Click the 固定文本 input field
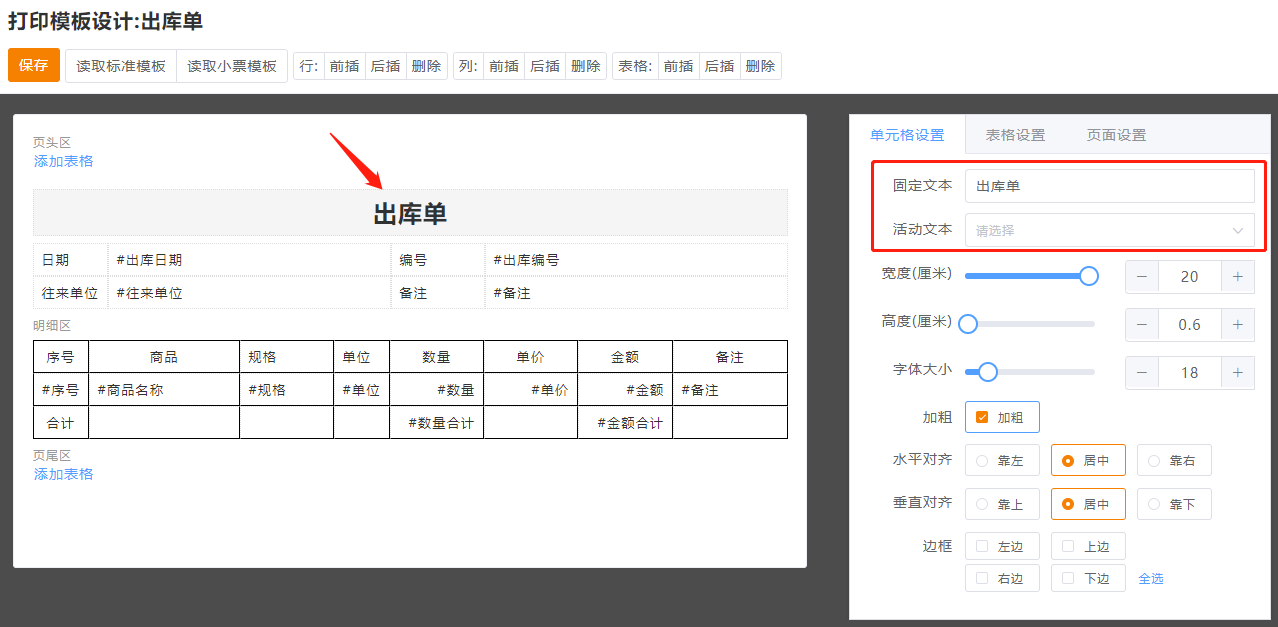Image resolution: width=1278 pixels, height=627 pixels. tap(1109, 186)
